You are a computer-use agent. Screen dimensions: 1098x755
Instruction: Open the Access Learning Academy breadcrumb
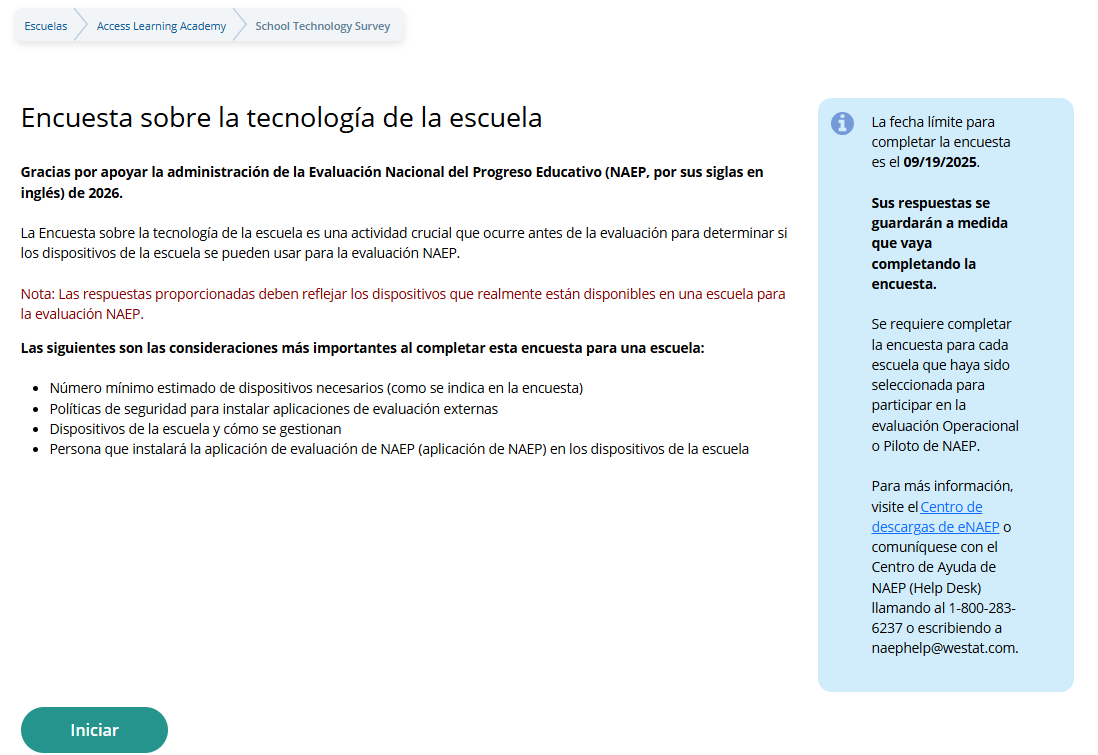(161, 26)
